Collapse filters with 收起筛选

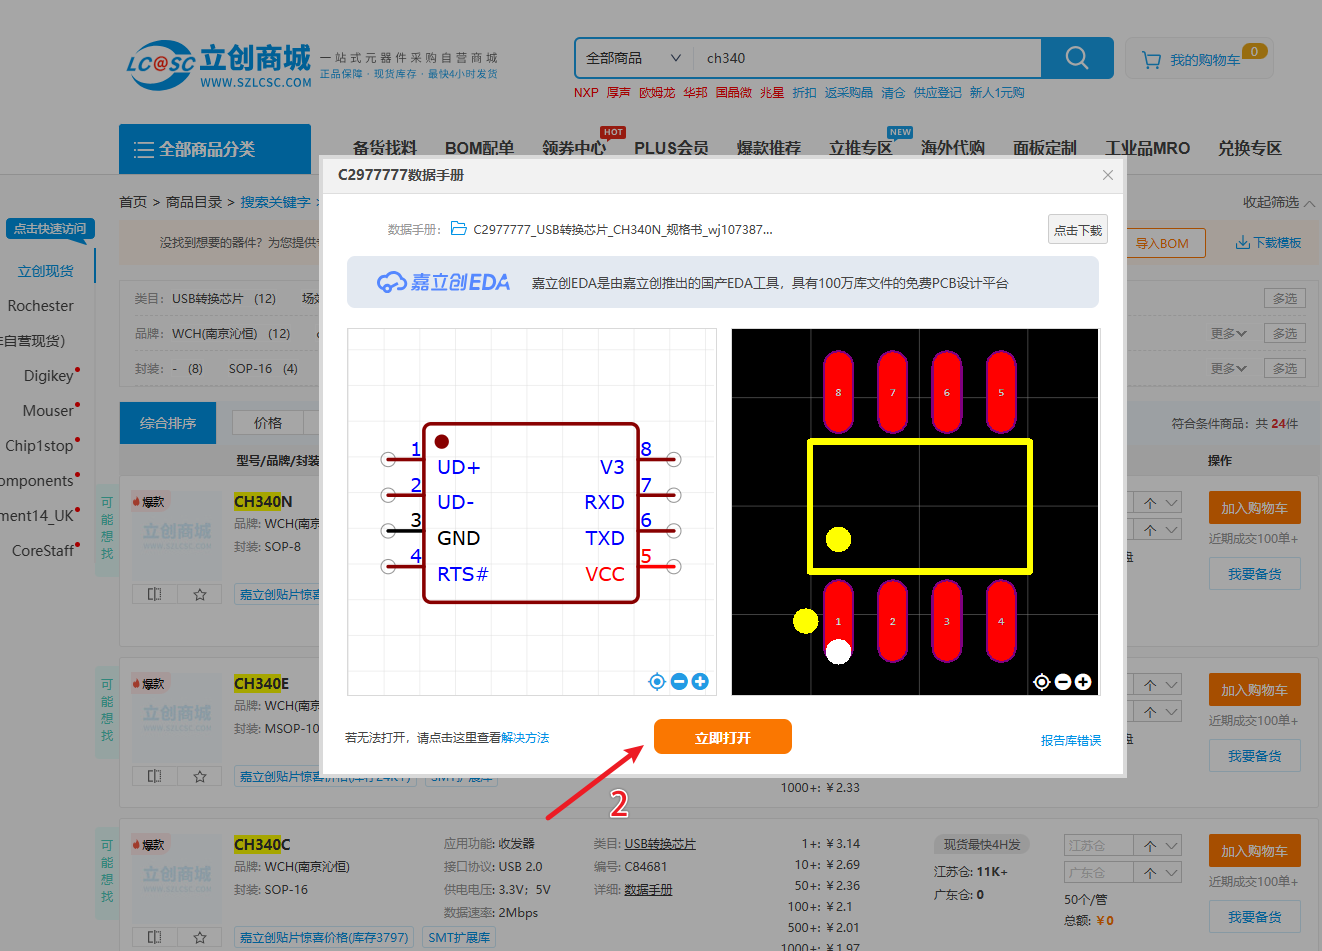[1279, 202]
